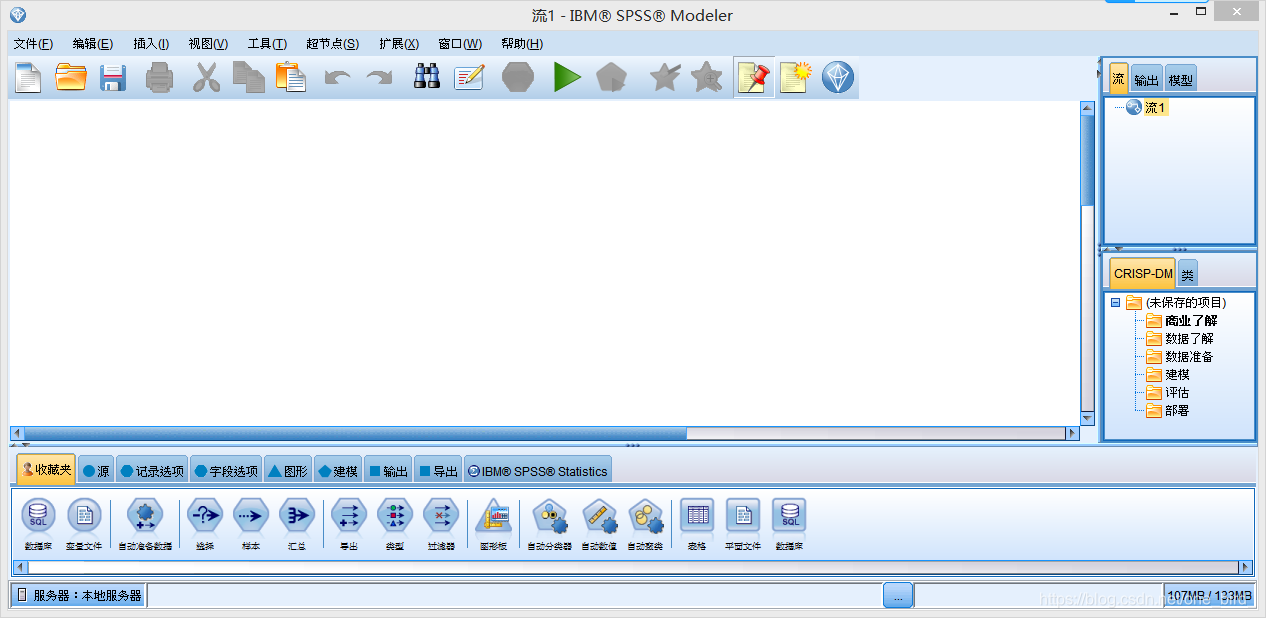
Task: Click the 导出 field node in palette
Action: tap(349, 524)
